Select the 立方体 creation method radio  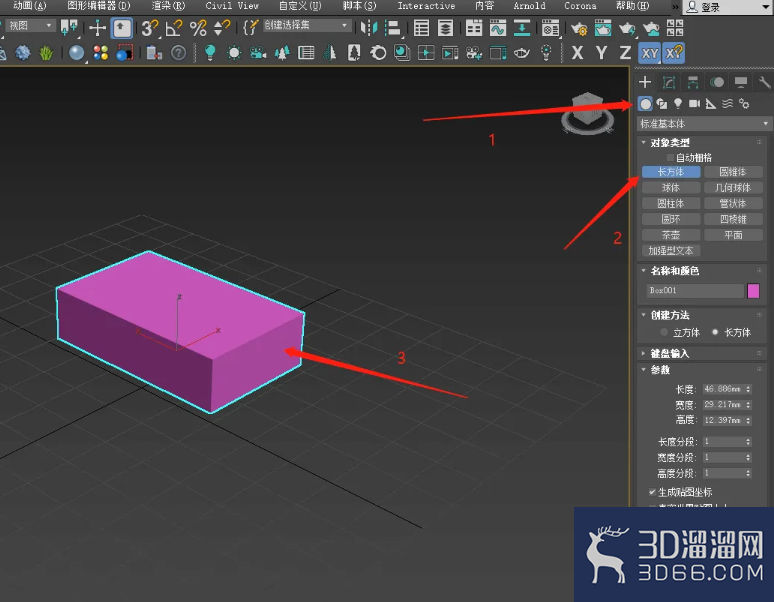point(664,332)
